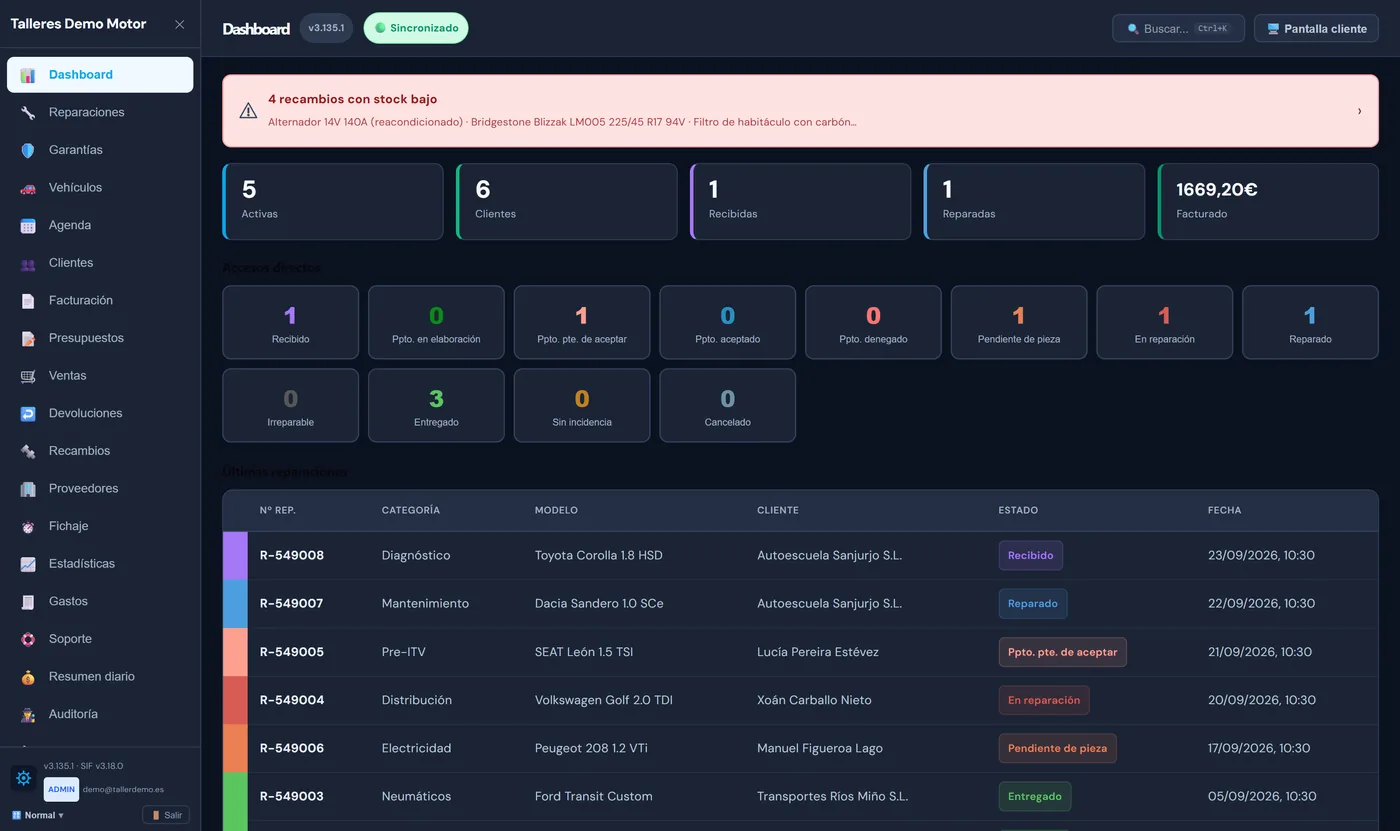Open the Pendiente de pieza shortcut card

click(1019, 322)
